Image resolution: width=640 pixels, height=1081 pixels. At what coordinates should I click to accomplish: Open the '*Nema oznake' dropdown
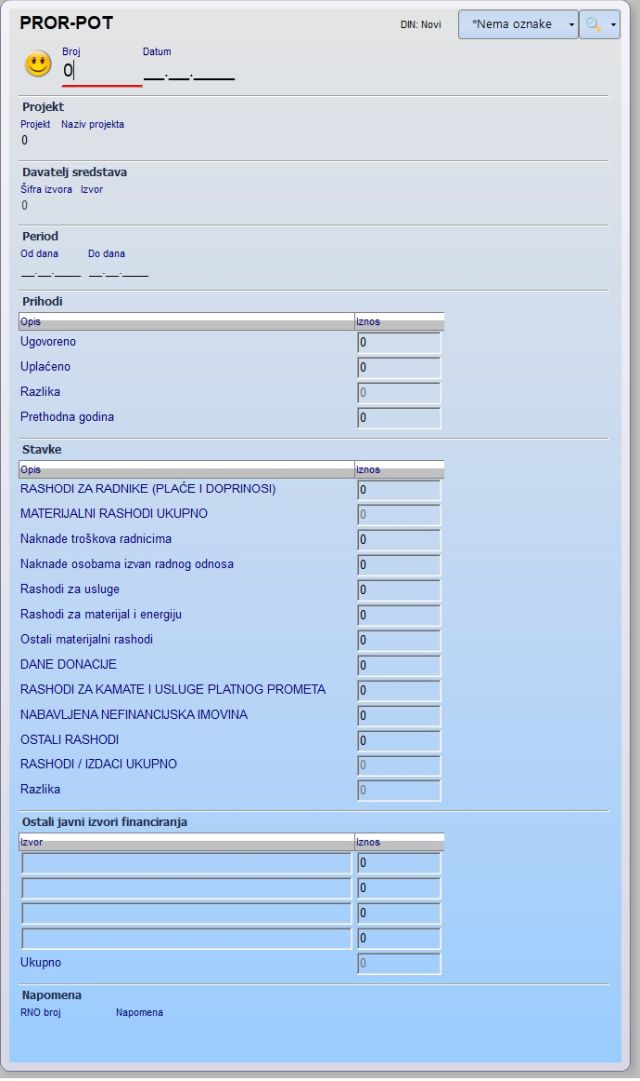click(x=518, y=25)
